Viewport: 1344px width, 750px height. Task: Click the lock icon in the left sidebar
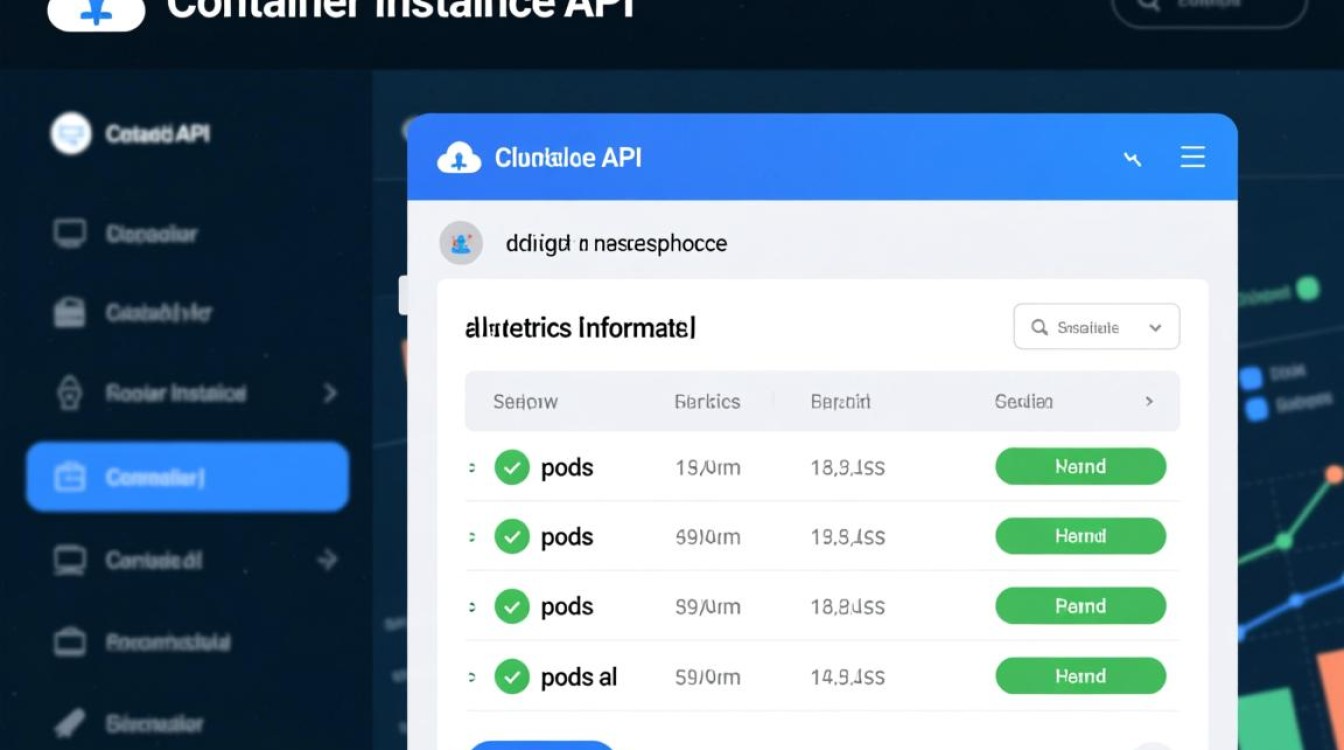pos(69,393)
